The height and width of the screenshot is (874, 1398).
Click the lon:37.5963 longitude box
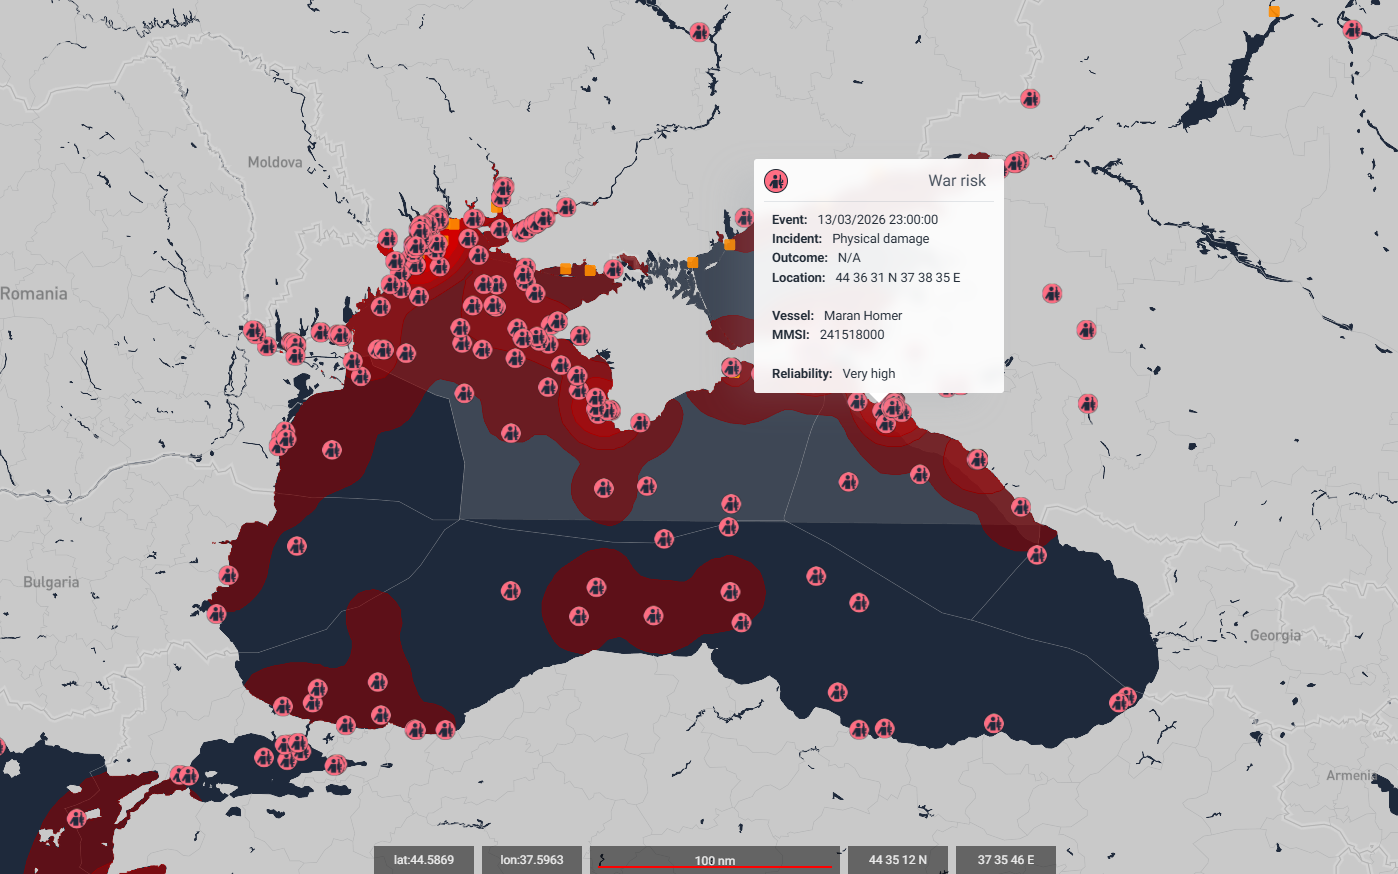(x=532, y=860)
